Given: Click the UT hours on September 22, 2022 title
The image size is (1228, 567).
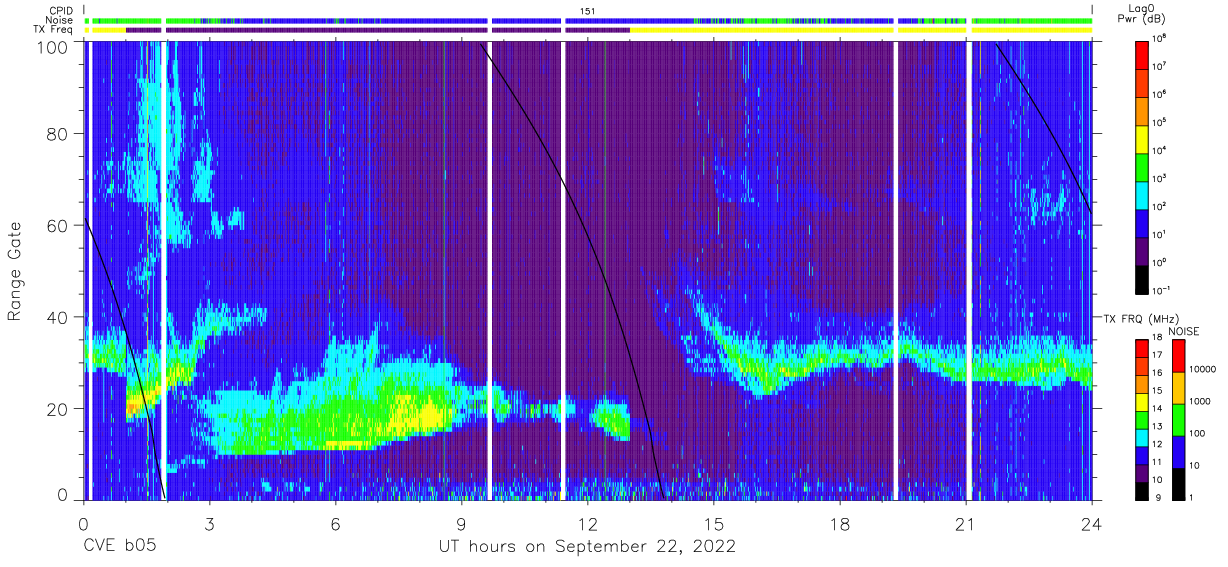Looking at the screenshot, I should (x=587, y=547).
